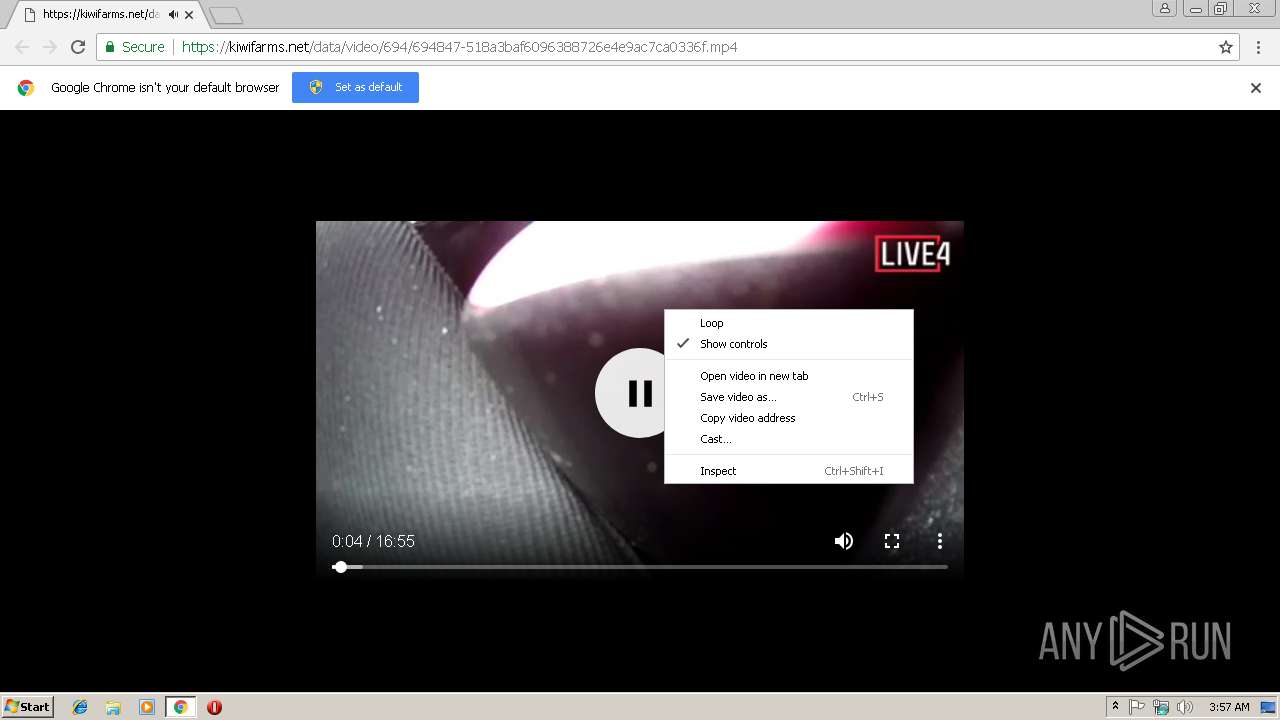Image resolution: width=1280 pixels, height=720 pixels.
Task: Open a new tab button
Action: [226, 16]
